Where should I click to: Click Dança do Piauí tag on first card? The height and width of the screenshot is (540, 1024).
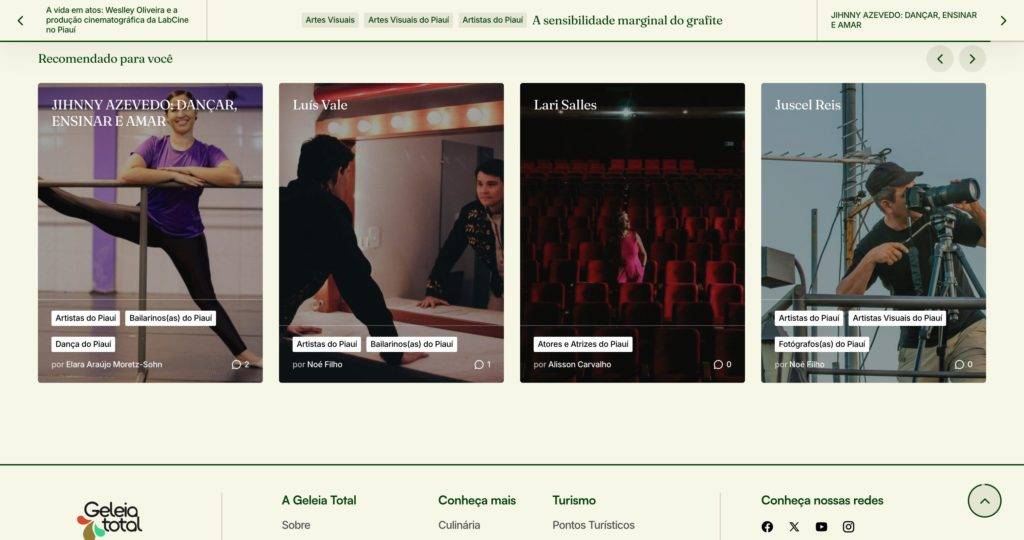coord(83,344)
